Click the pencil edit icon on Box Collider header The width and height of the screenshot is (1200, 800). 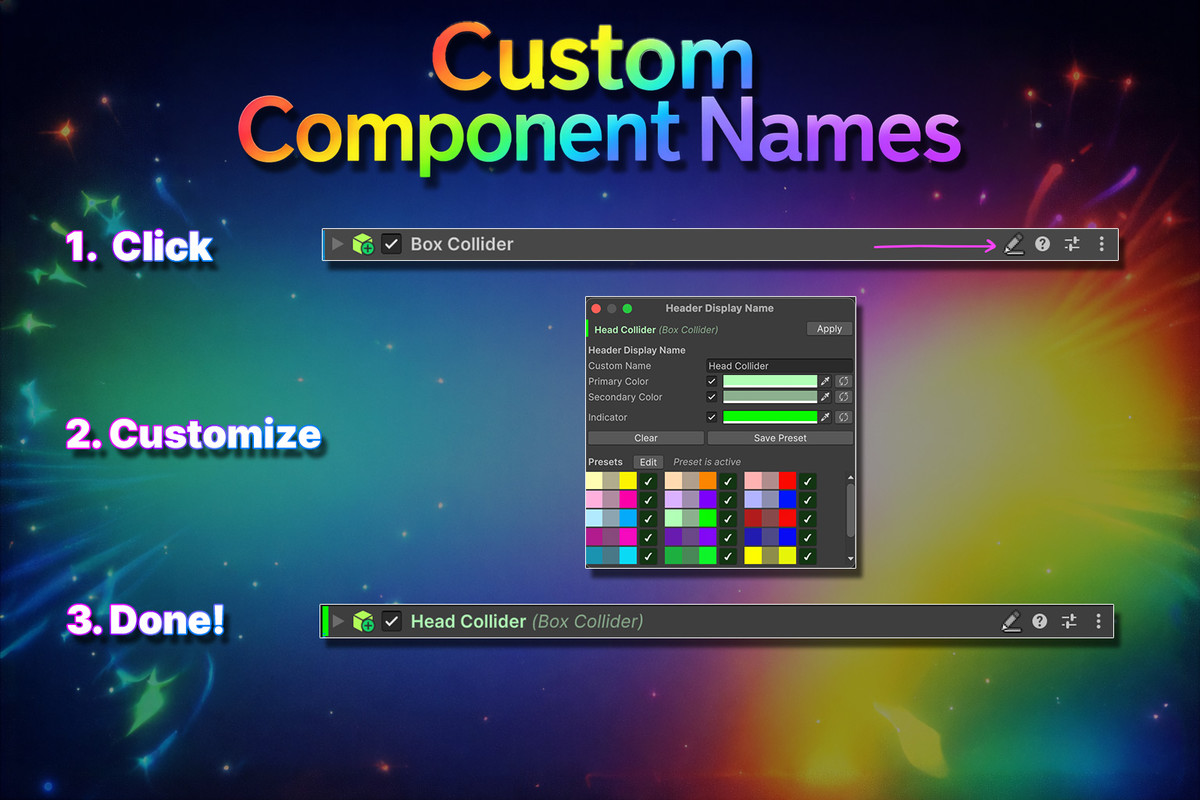[1014, 244]
